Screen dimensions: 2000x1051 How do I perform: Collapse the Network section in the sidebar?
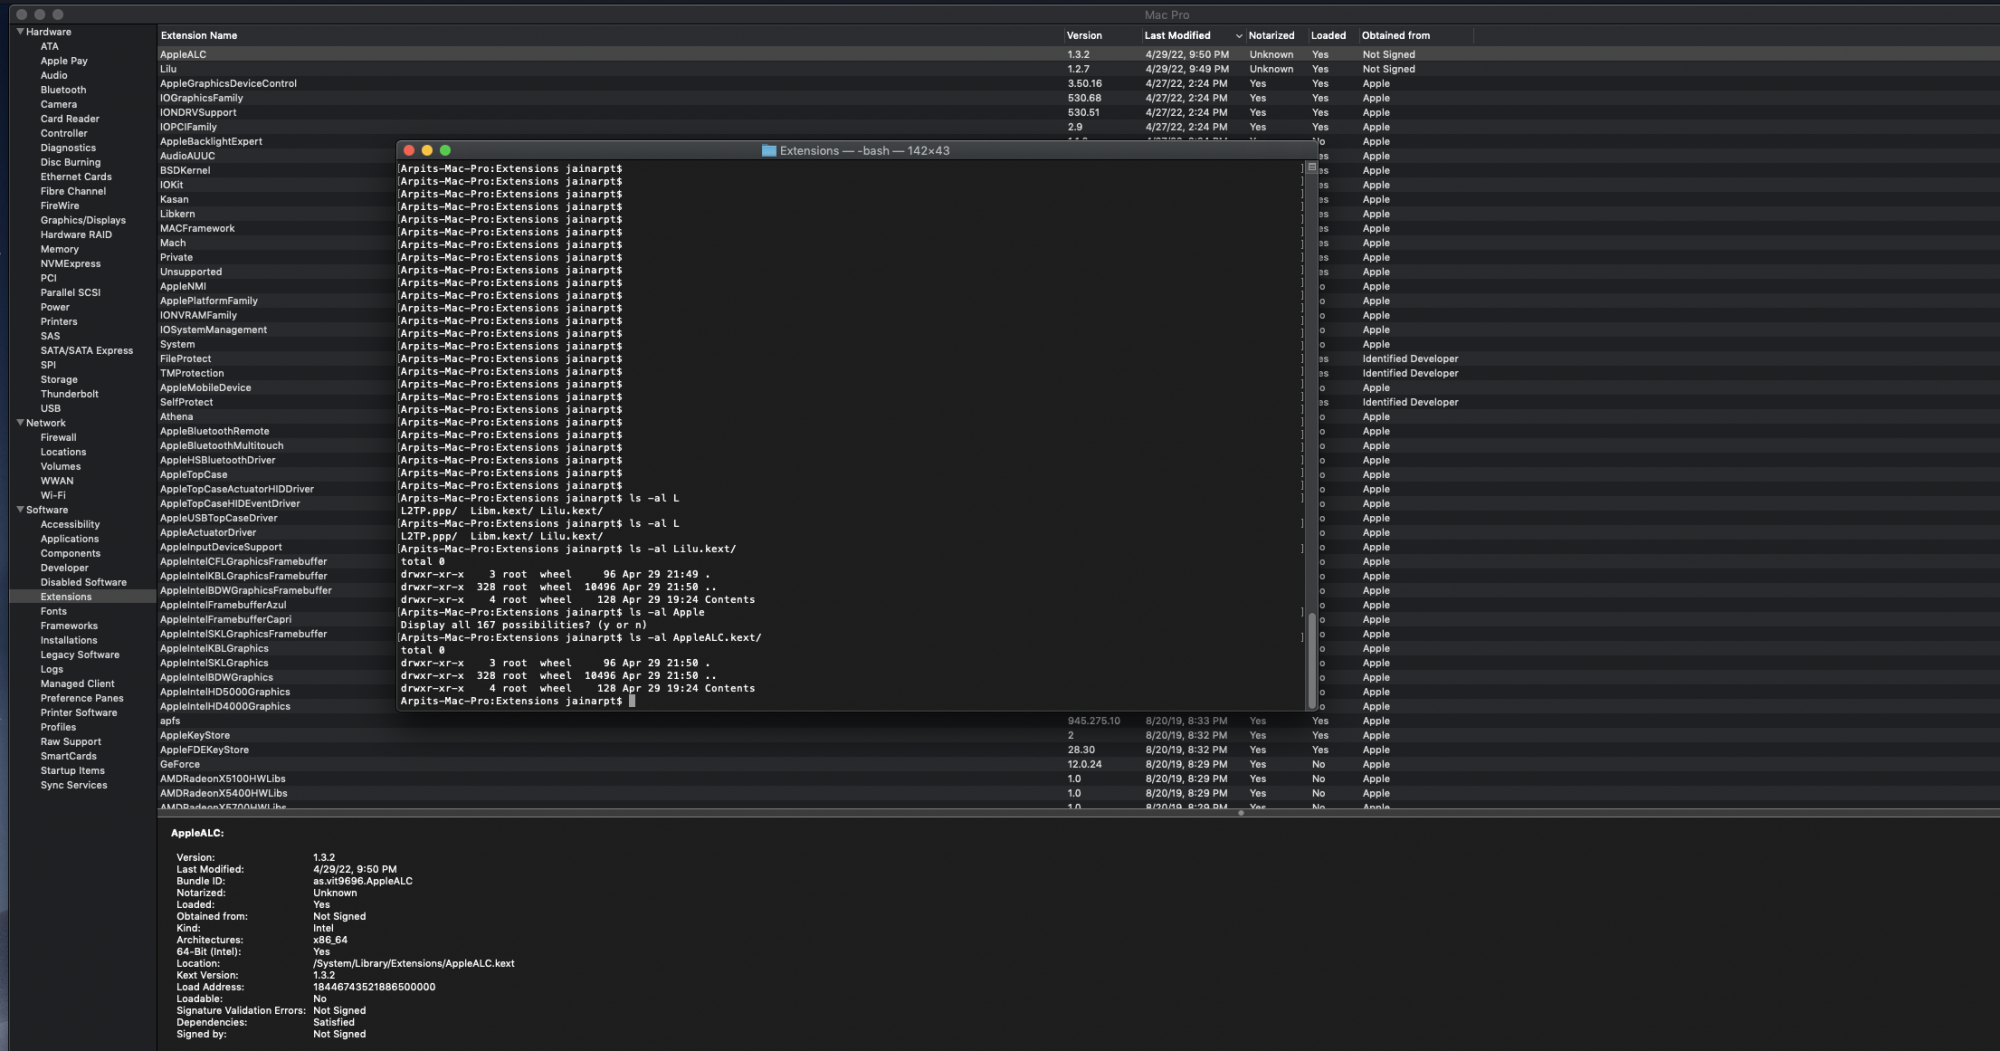(x=20, y=423)
